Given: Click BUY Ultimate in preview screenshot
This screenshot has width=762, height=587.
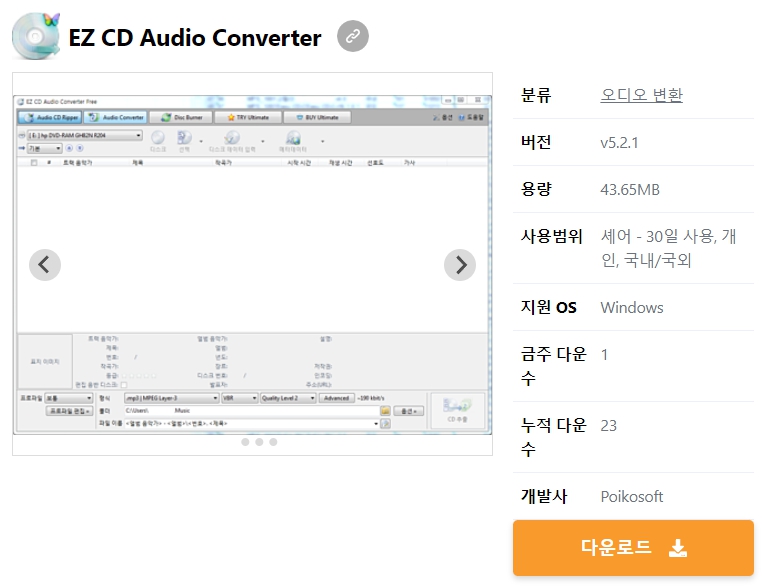Looking at the screenshot, I should (317, 118).
